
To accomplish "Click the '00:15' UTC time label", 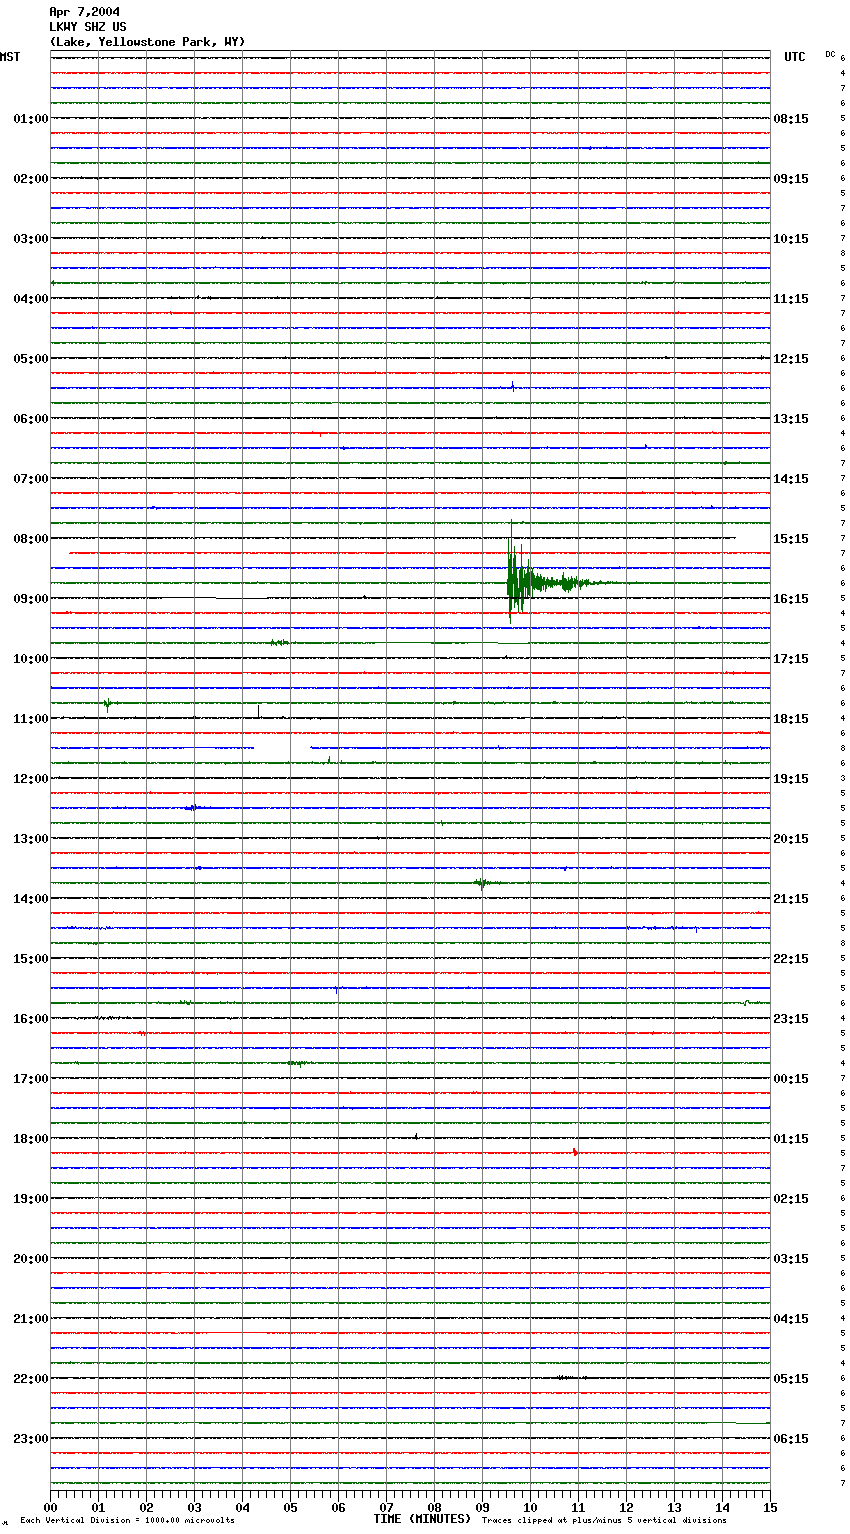I will point(791,1079).
